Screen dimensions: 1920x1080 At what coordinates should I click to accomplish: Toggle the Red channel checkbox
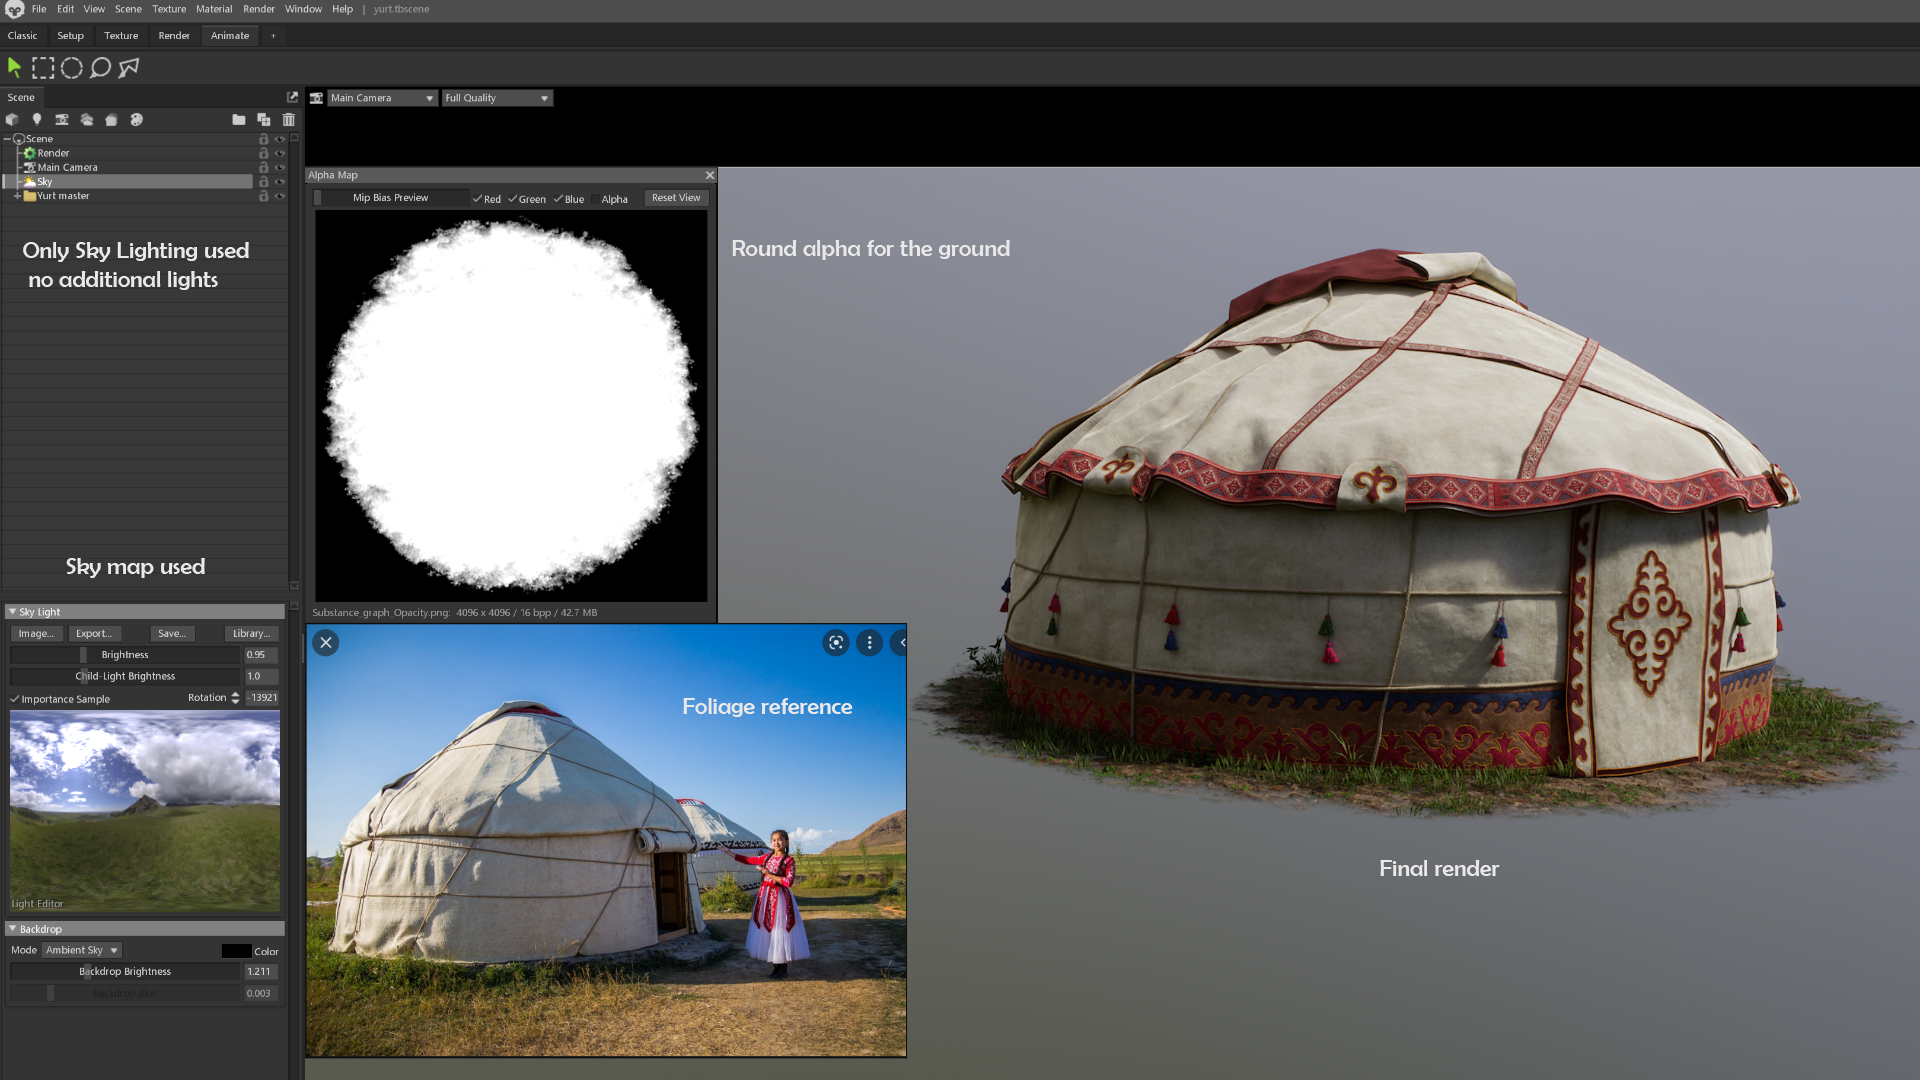tap(478, 199)
